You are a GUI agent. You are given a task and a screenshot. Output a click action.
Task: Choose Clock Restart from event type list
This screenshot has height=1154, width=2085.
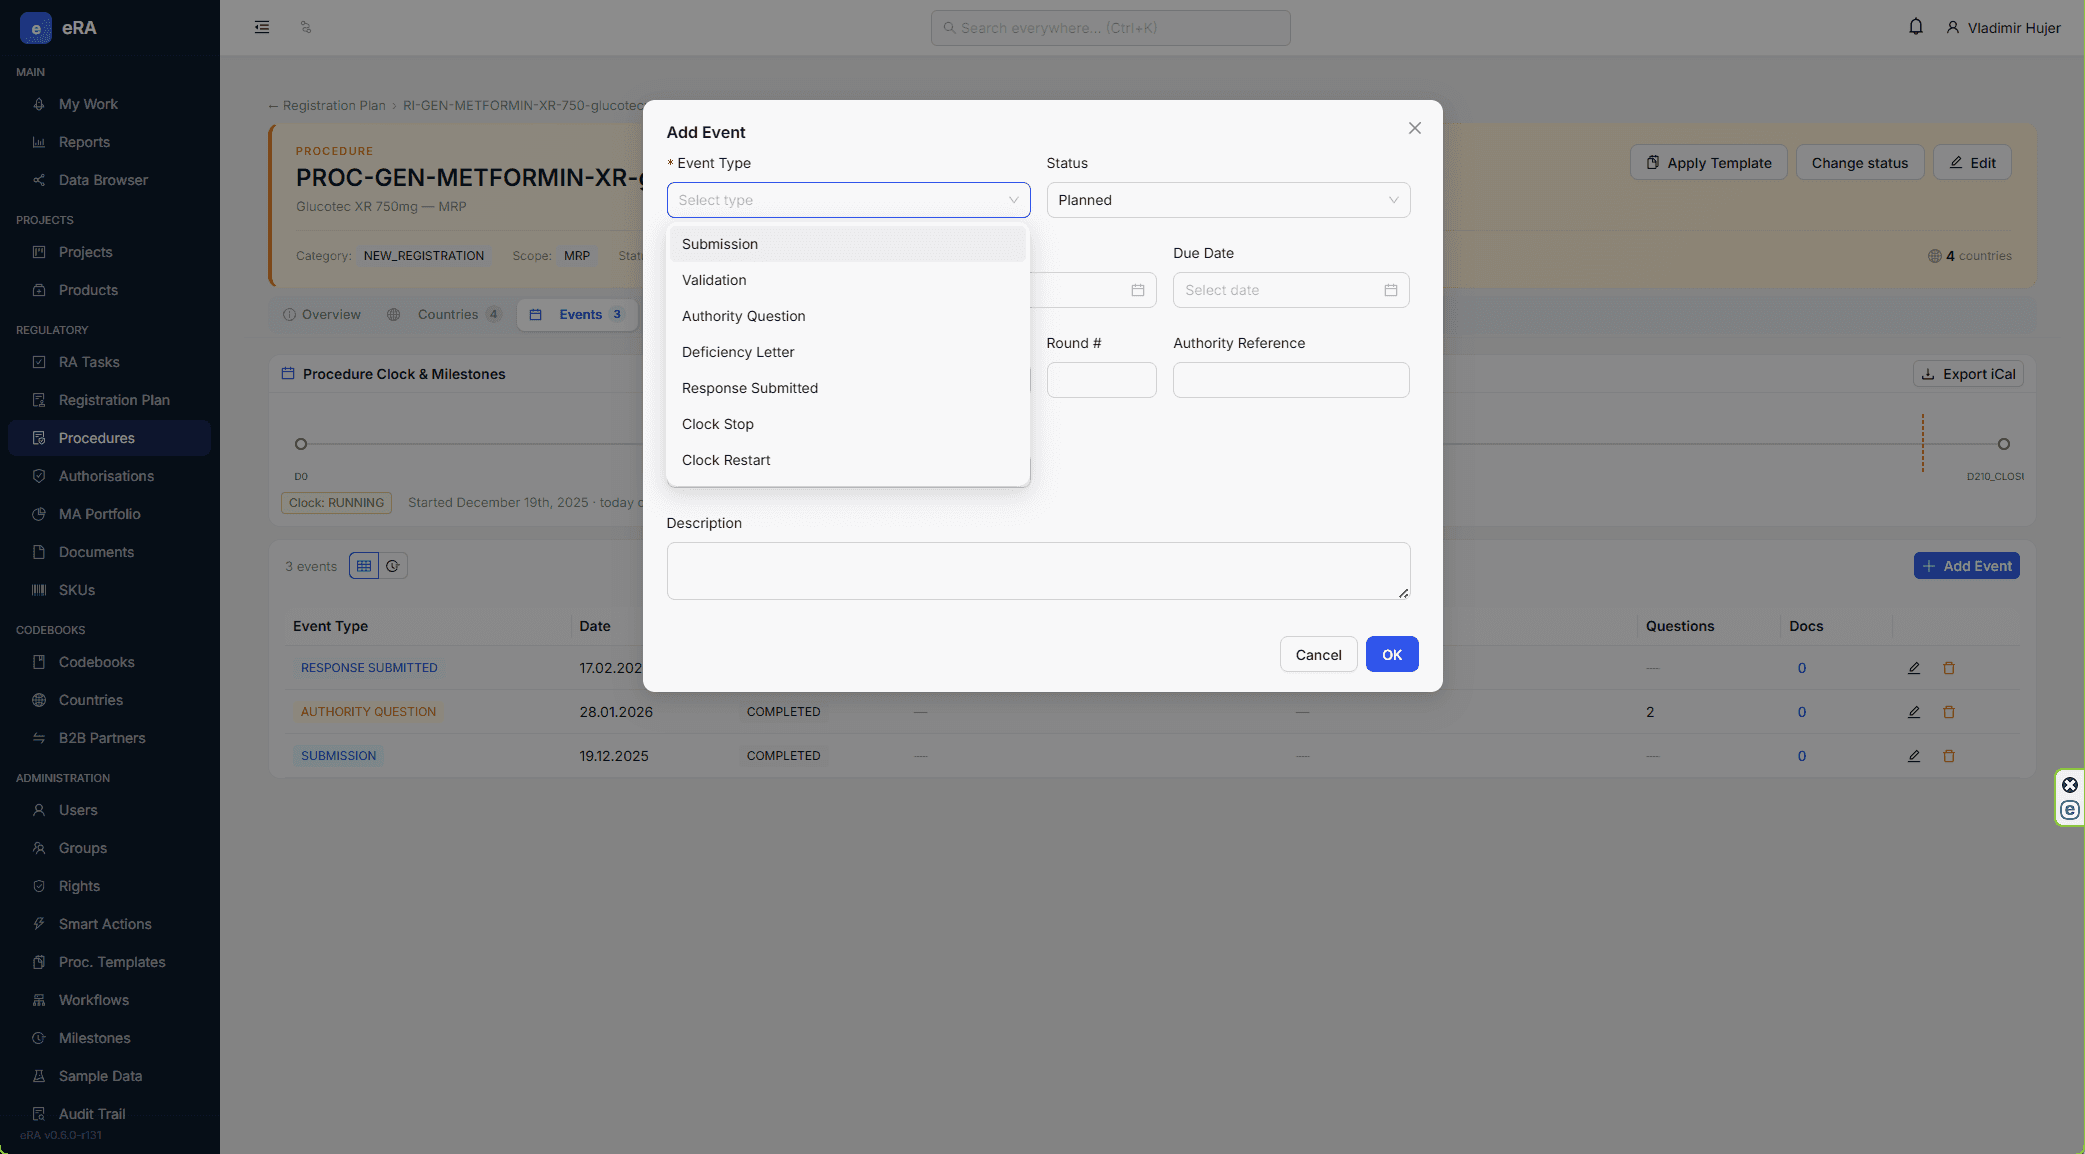[x=848, y=460]
